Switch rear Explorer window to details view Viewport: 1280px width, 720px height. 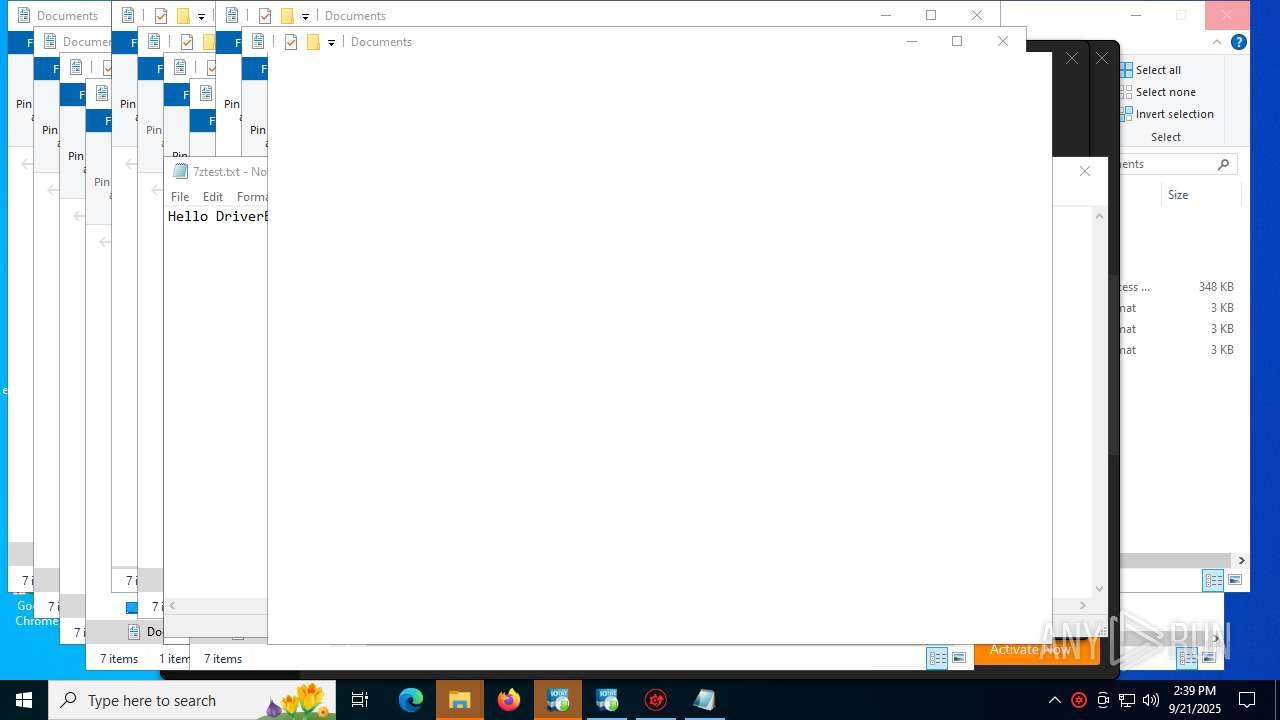coord(1213,580)
